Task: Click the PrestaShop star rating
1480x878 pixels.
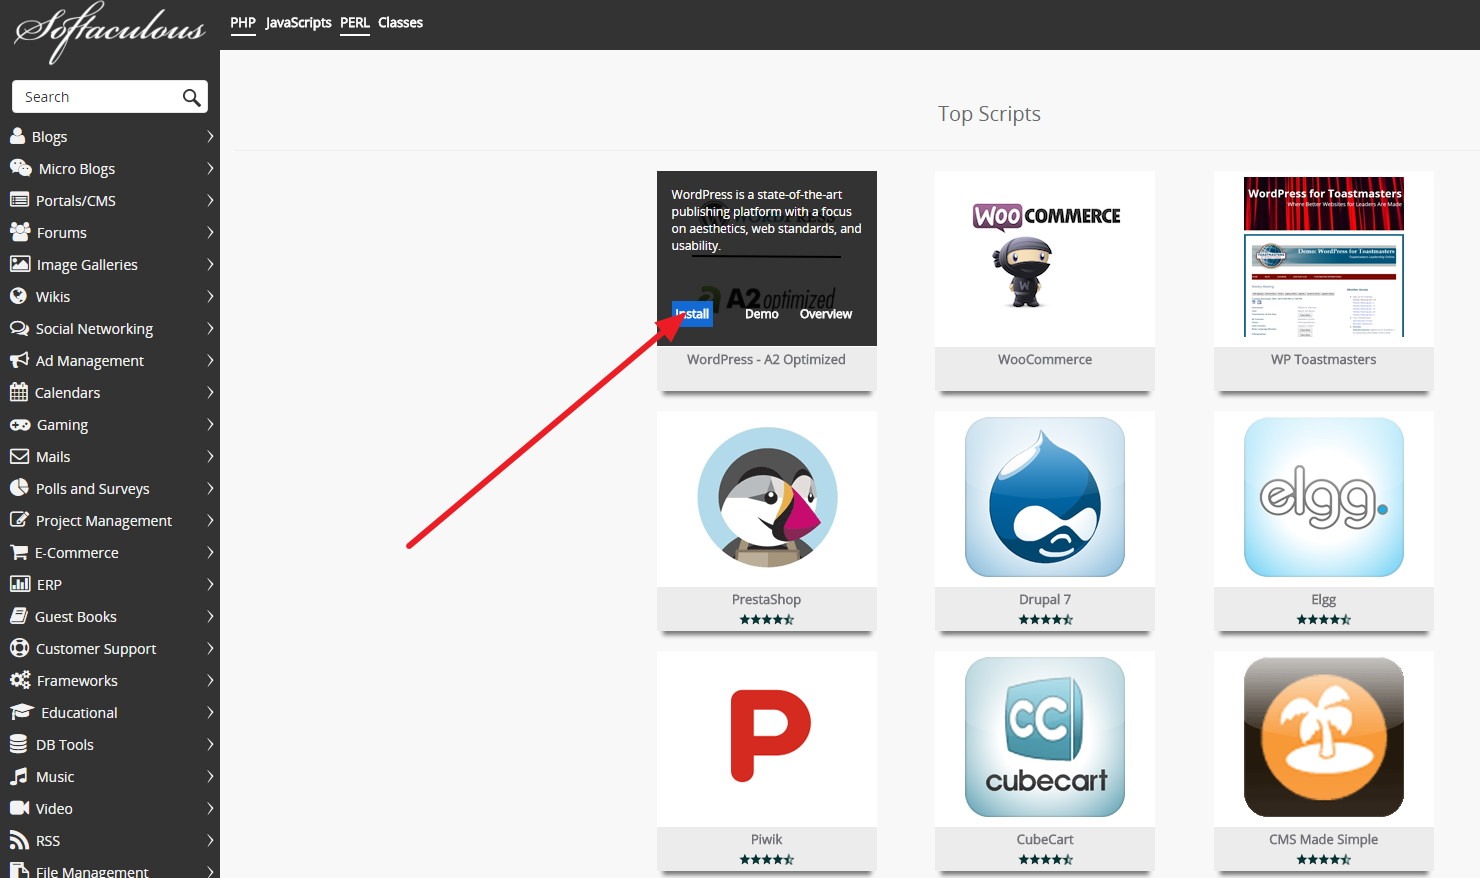Action: 767,620
